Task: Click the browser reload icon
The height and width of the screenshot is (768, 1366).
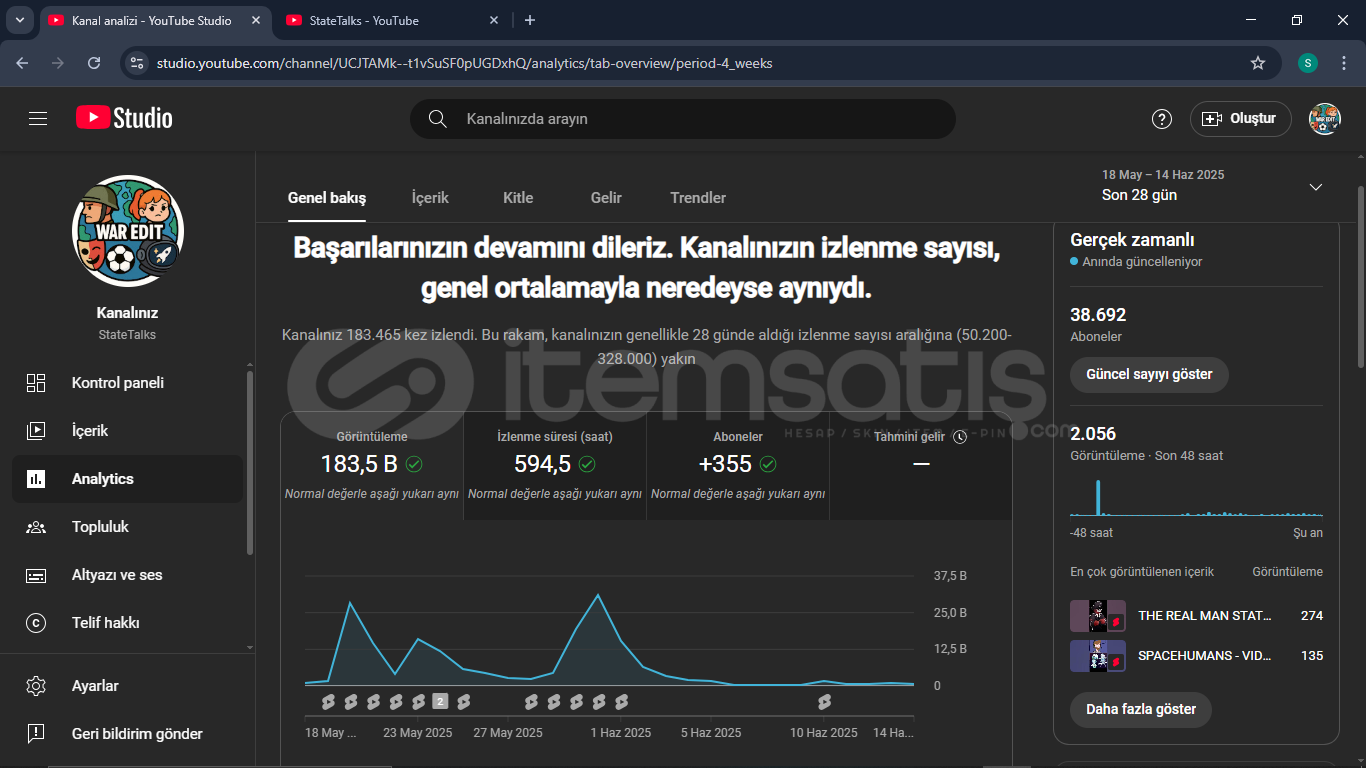Action: [94, 63]
